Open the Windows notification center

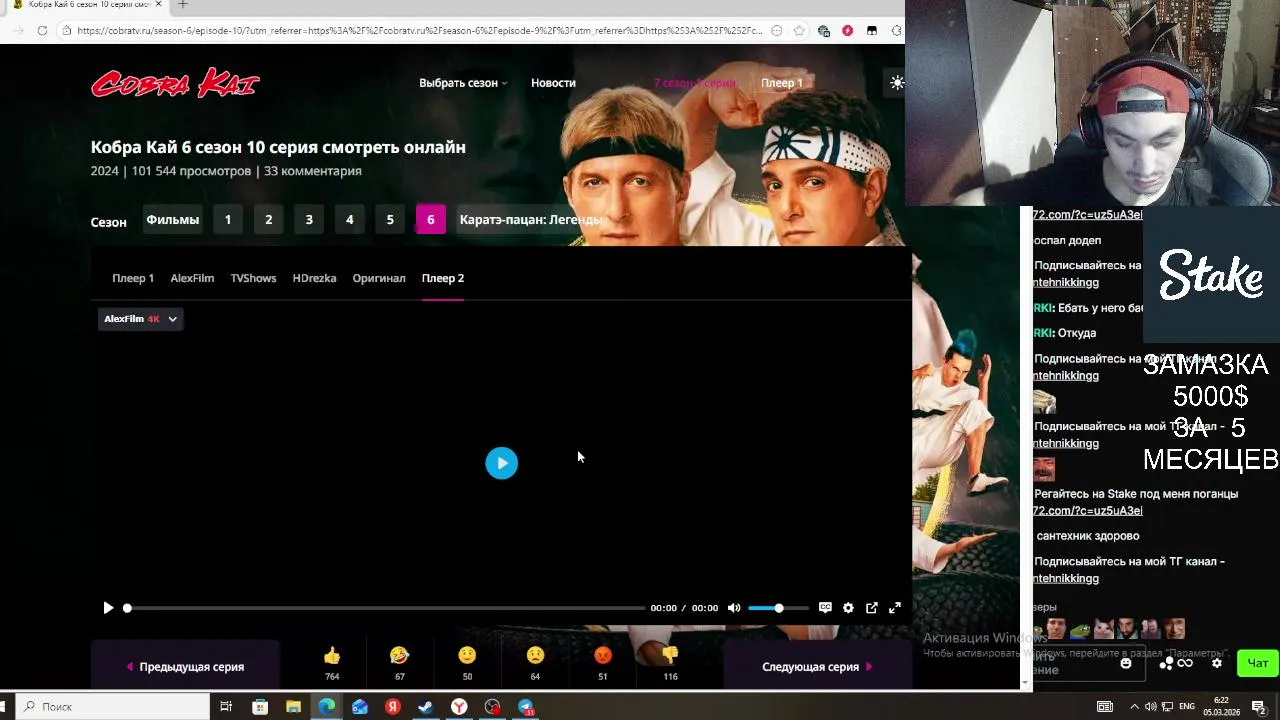click(x=1259, y=707)
